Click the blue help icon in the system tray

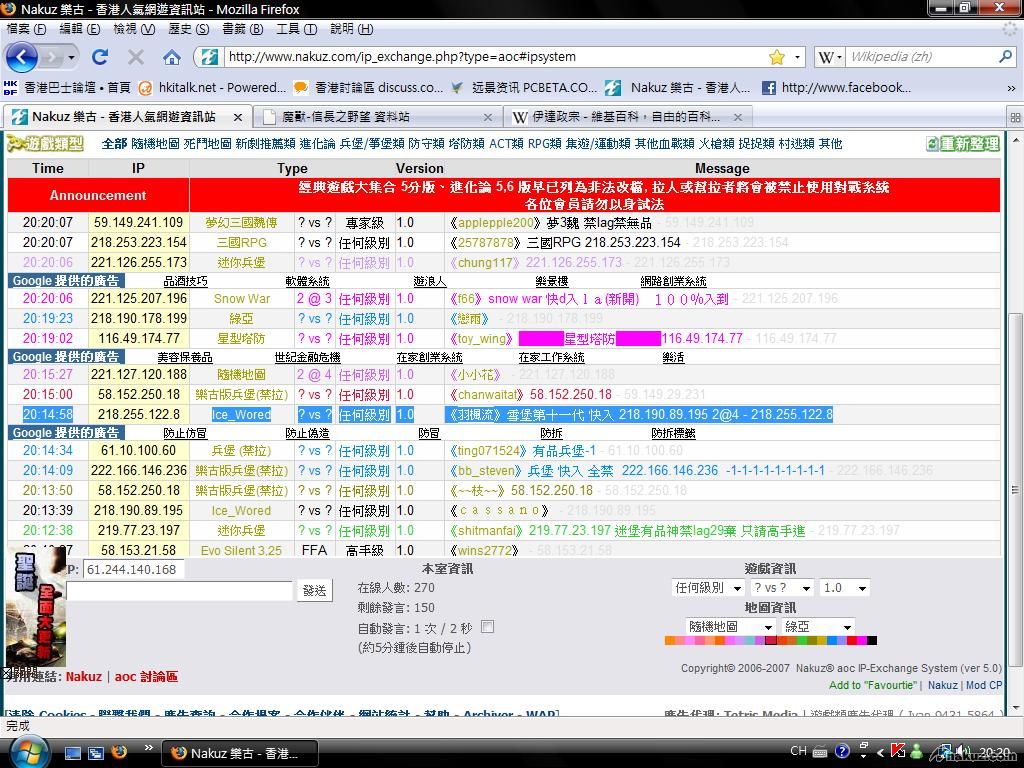pos(842,752)
